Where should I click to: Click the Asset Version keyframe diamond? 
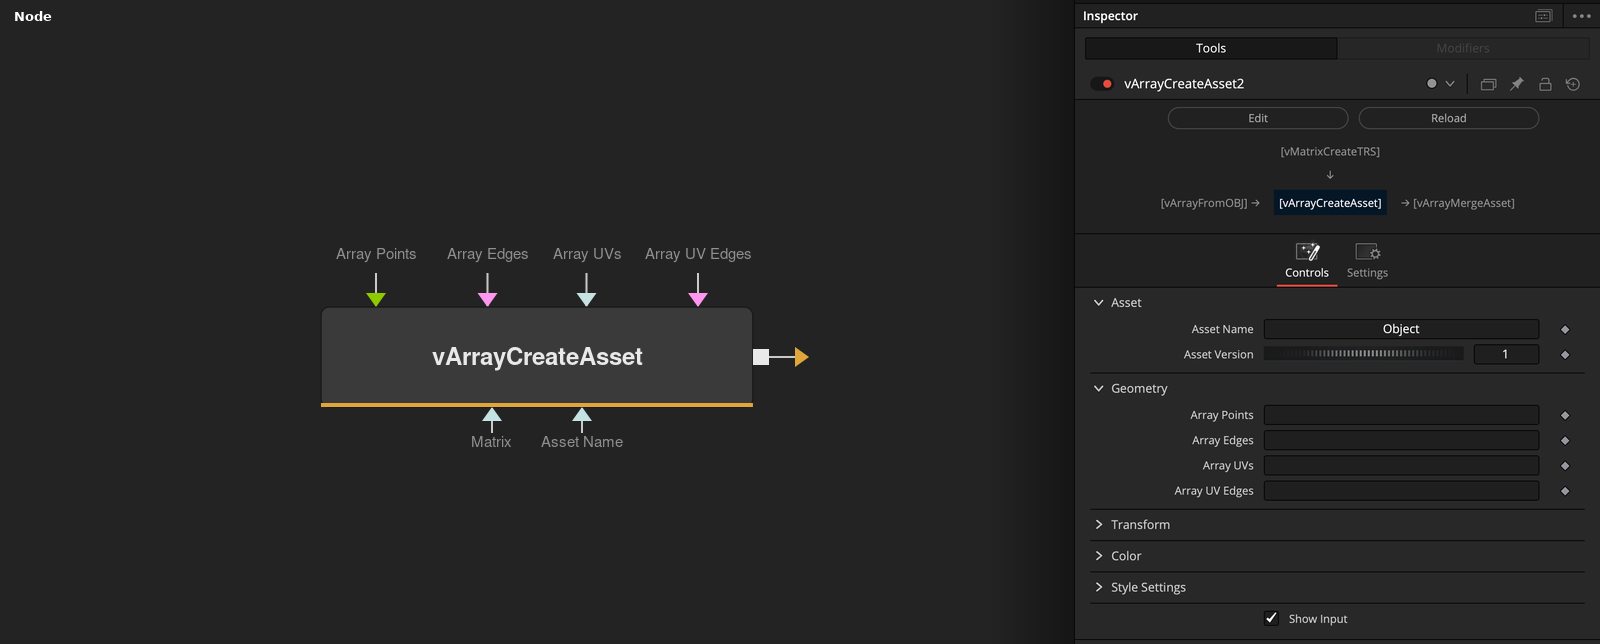(1565, 354)
